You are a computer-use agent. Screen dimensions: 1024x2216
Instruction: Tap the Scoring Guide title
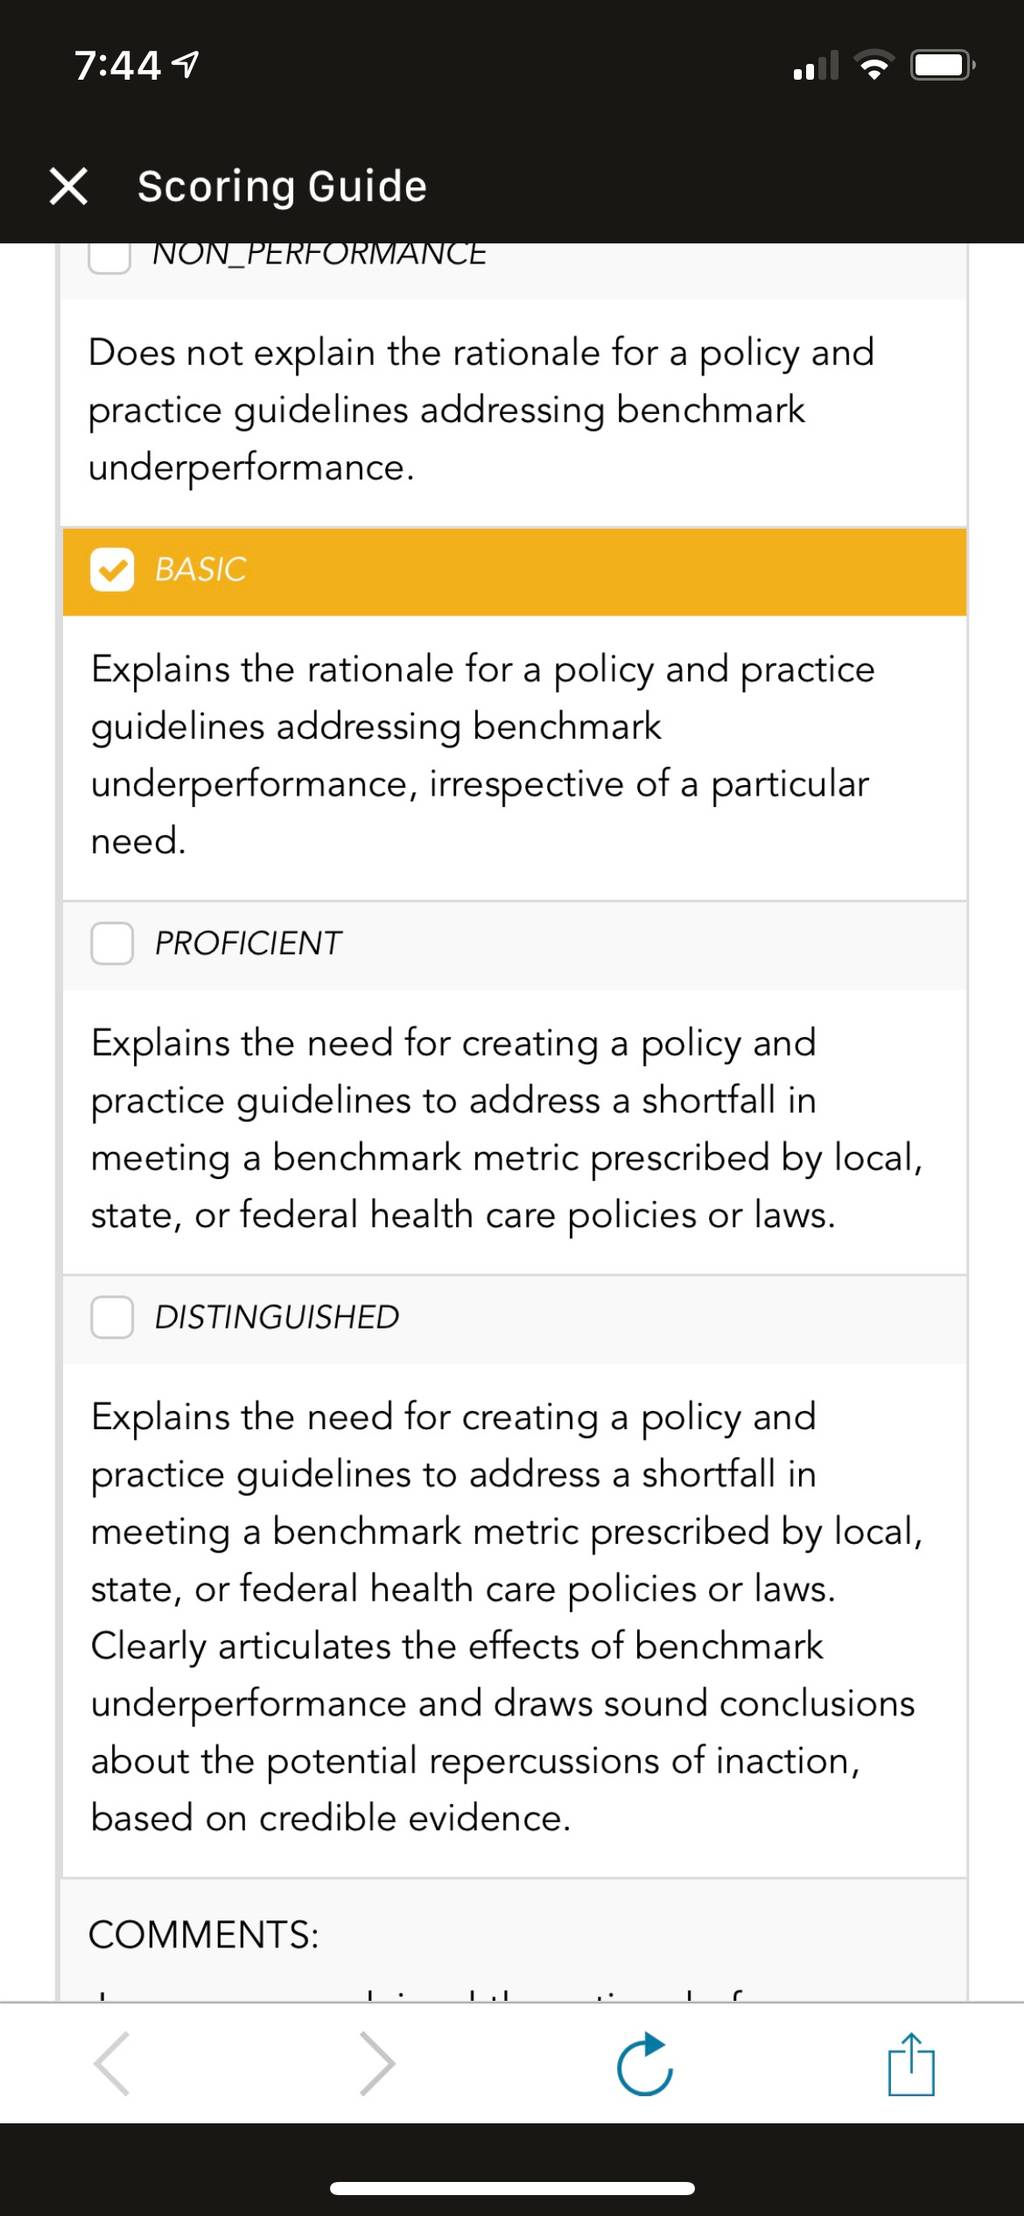click(282, 187)
